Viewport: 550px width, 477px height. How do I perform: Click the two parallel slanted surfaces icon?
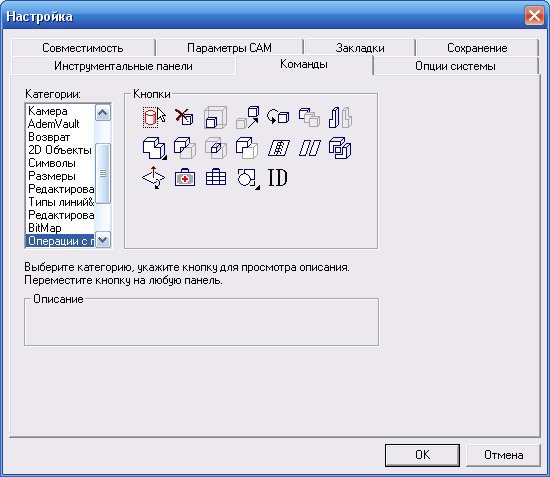[x=310, y=148]
